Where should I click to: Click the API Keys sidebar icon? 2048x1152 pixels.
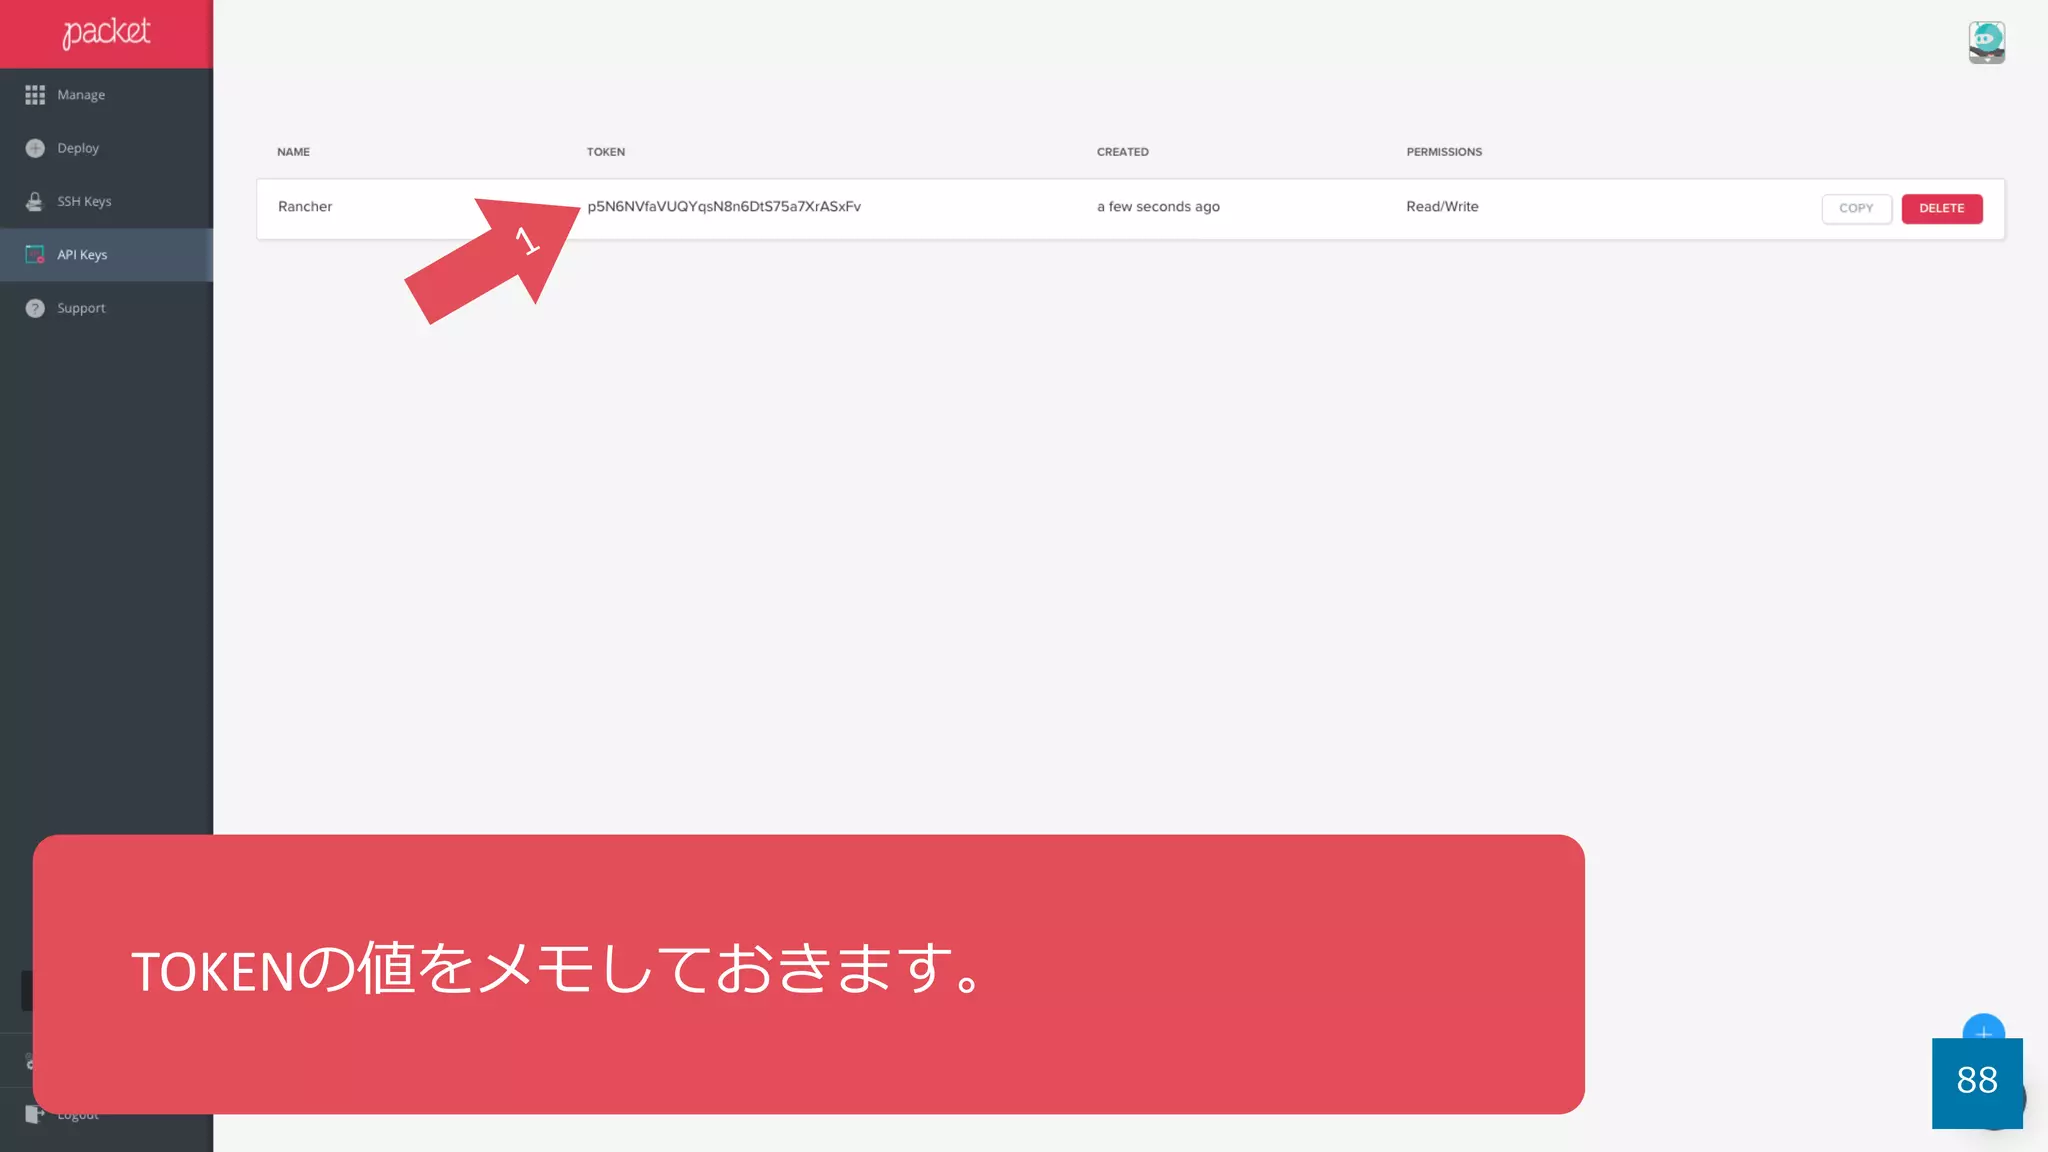[35, 254]
